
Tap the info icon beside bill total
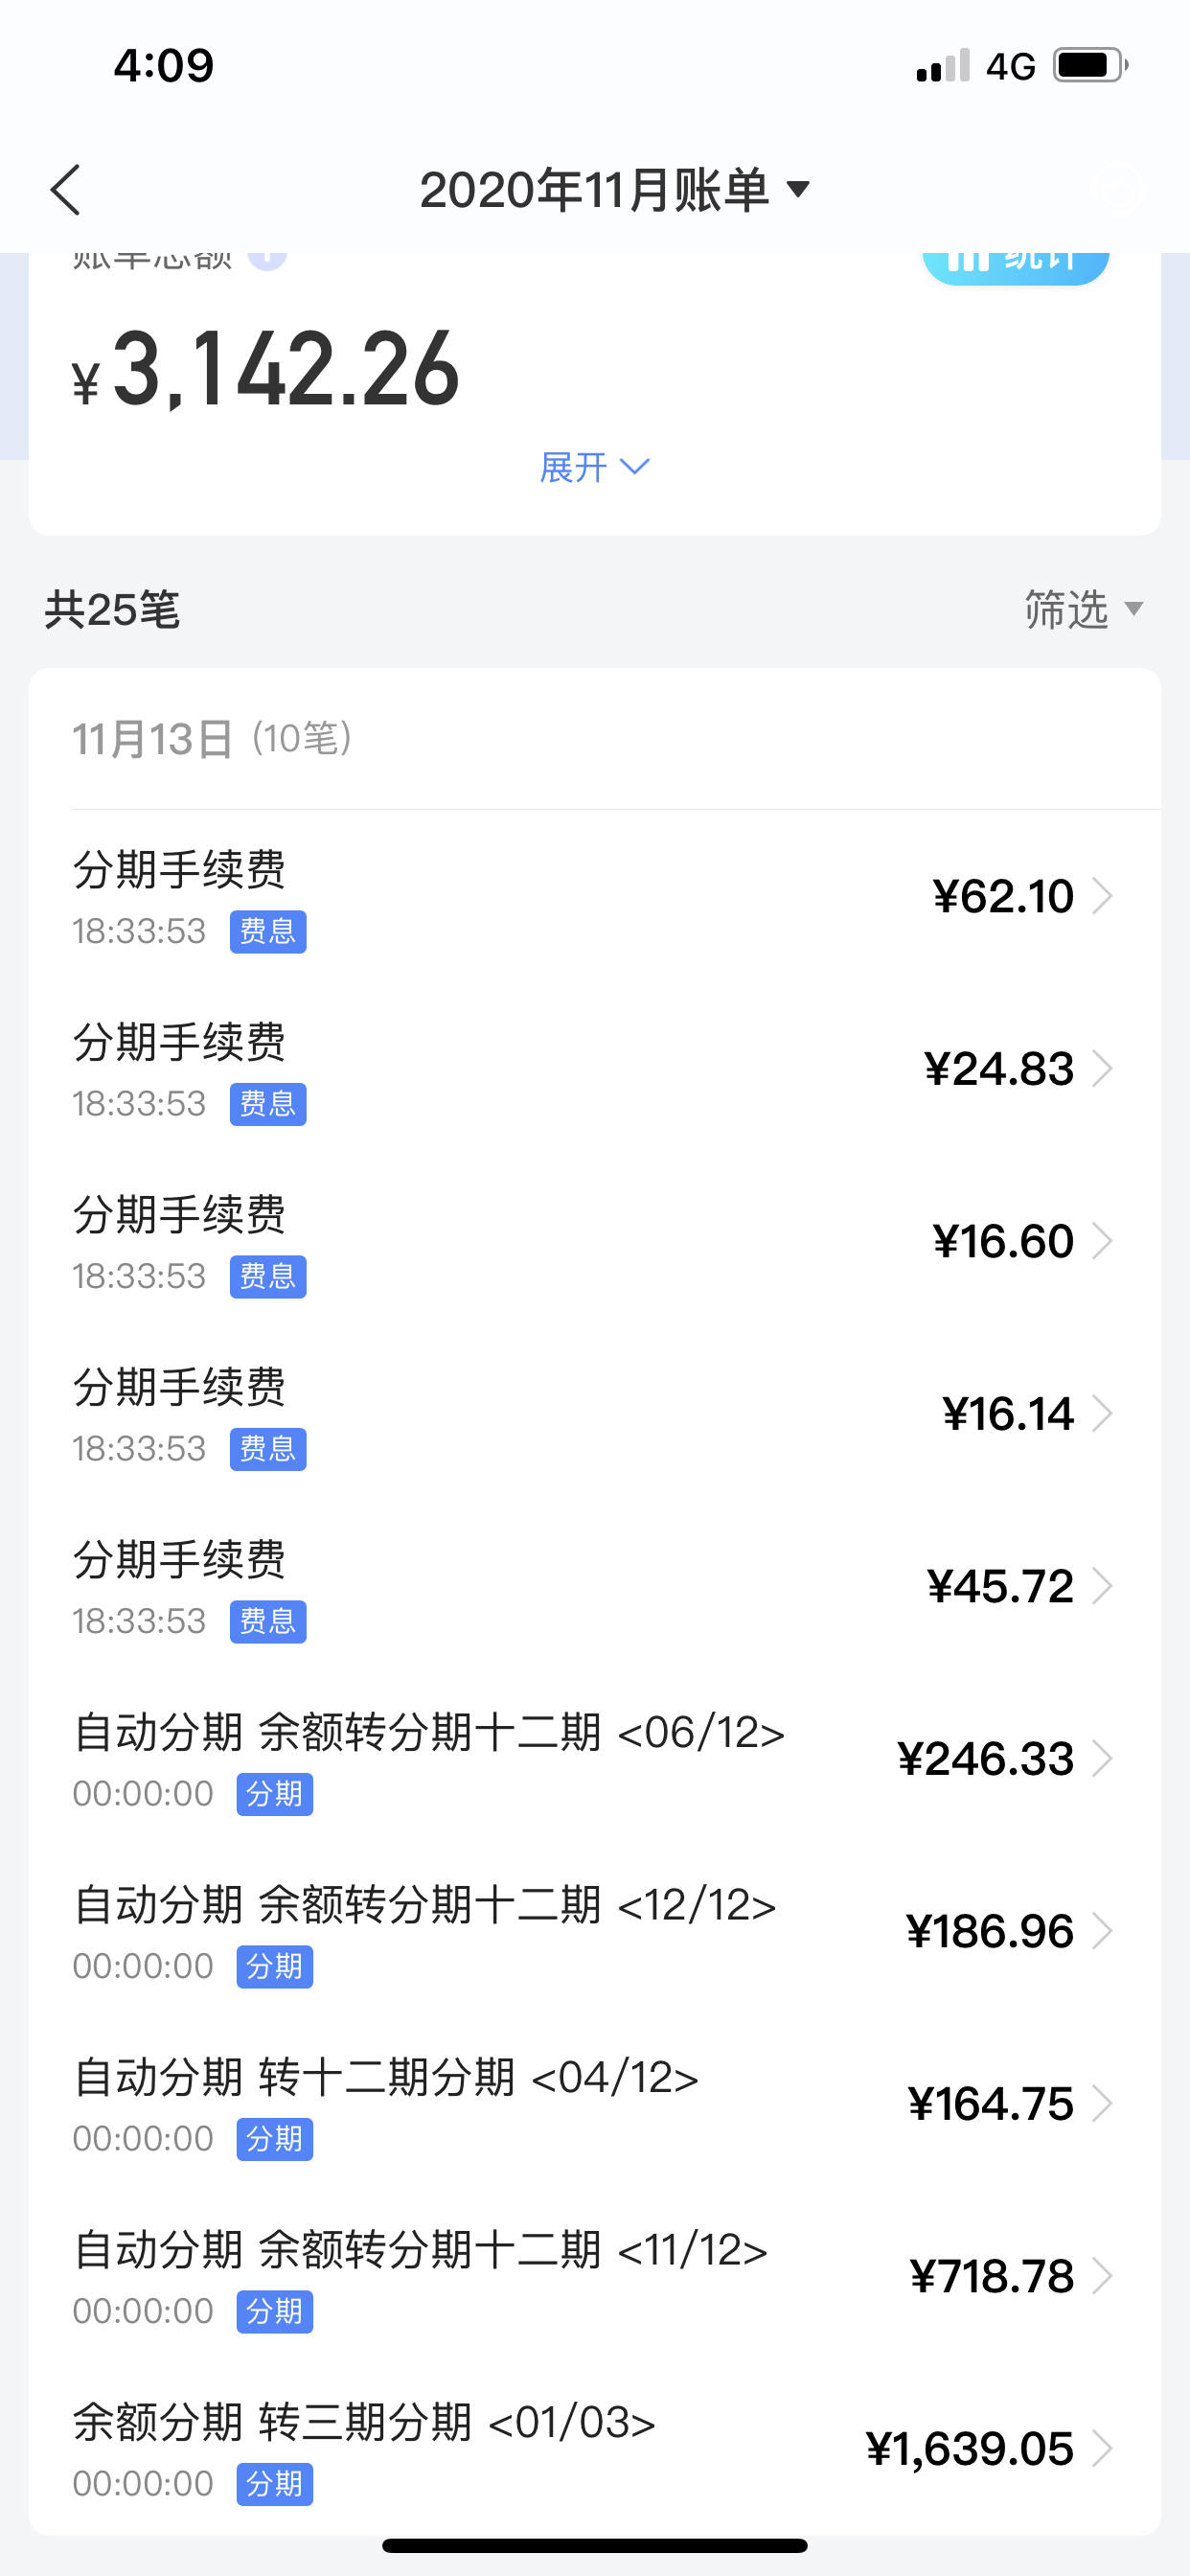(x=267, y=260)
